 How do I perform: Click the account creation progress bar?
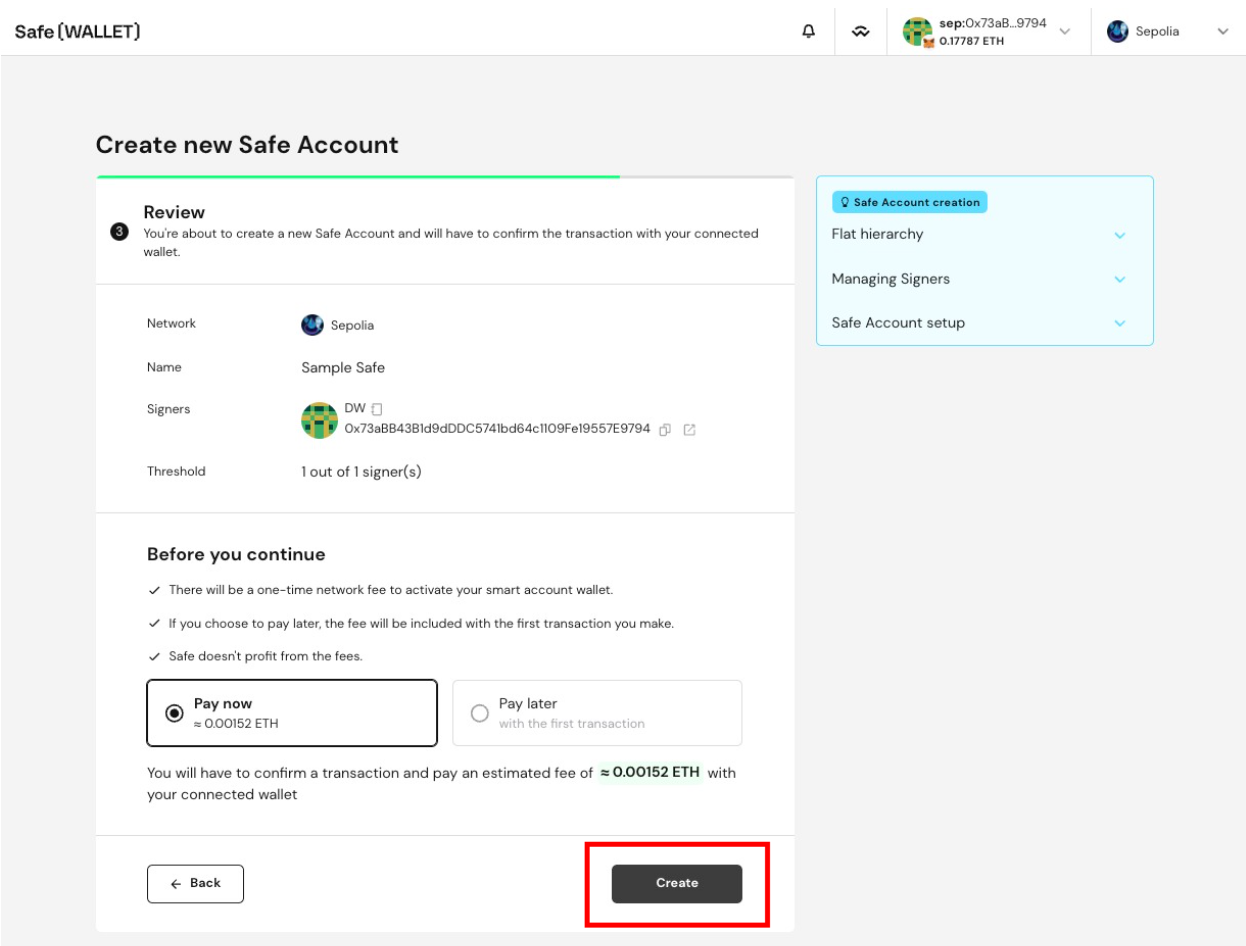click(x=445, y=177)
